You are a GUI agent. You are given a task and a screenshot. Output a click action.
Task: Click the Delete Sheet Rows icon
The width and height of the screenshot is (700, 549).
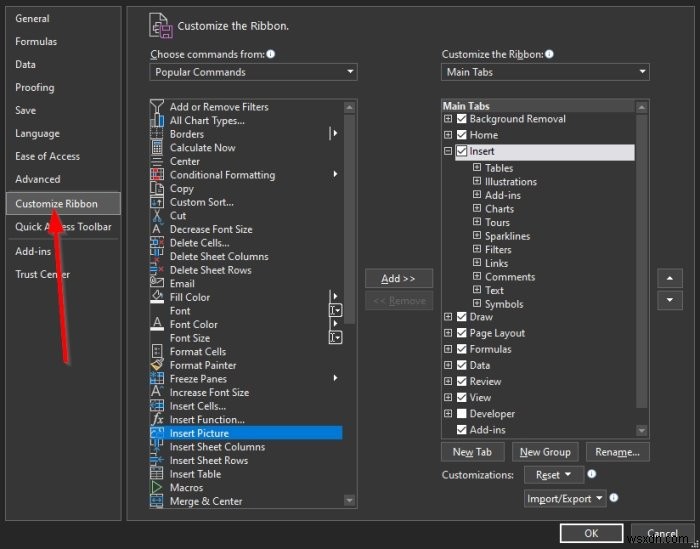[x=157, y=270]
